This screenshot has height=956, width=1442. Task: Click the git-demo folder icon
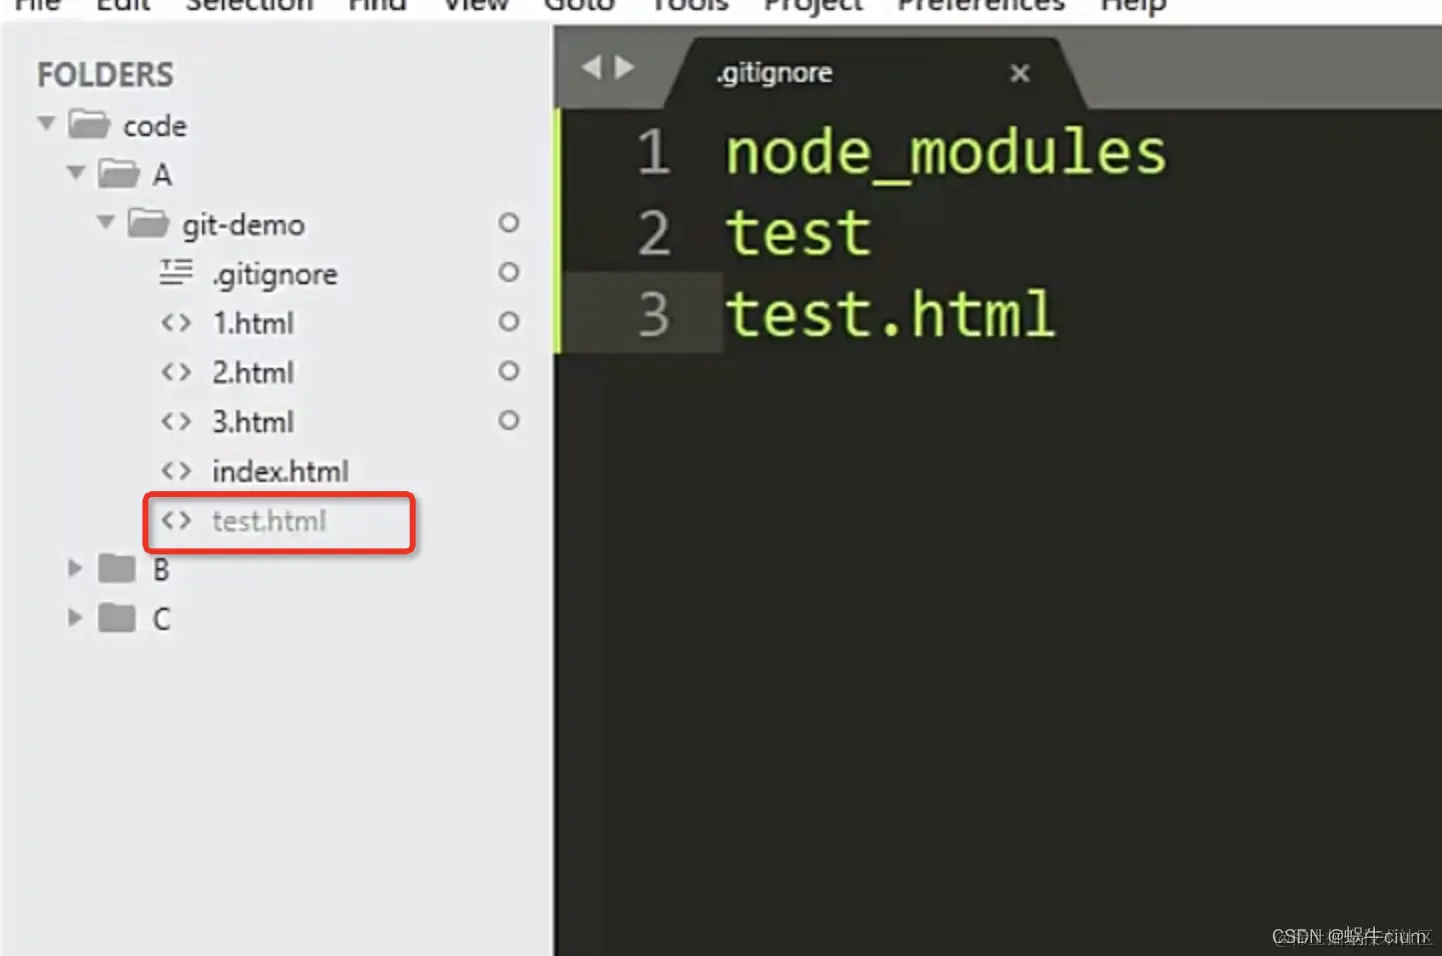[149, 223]
